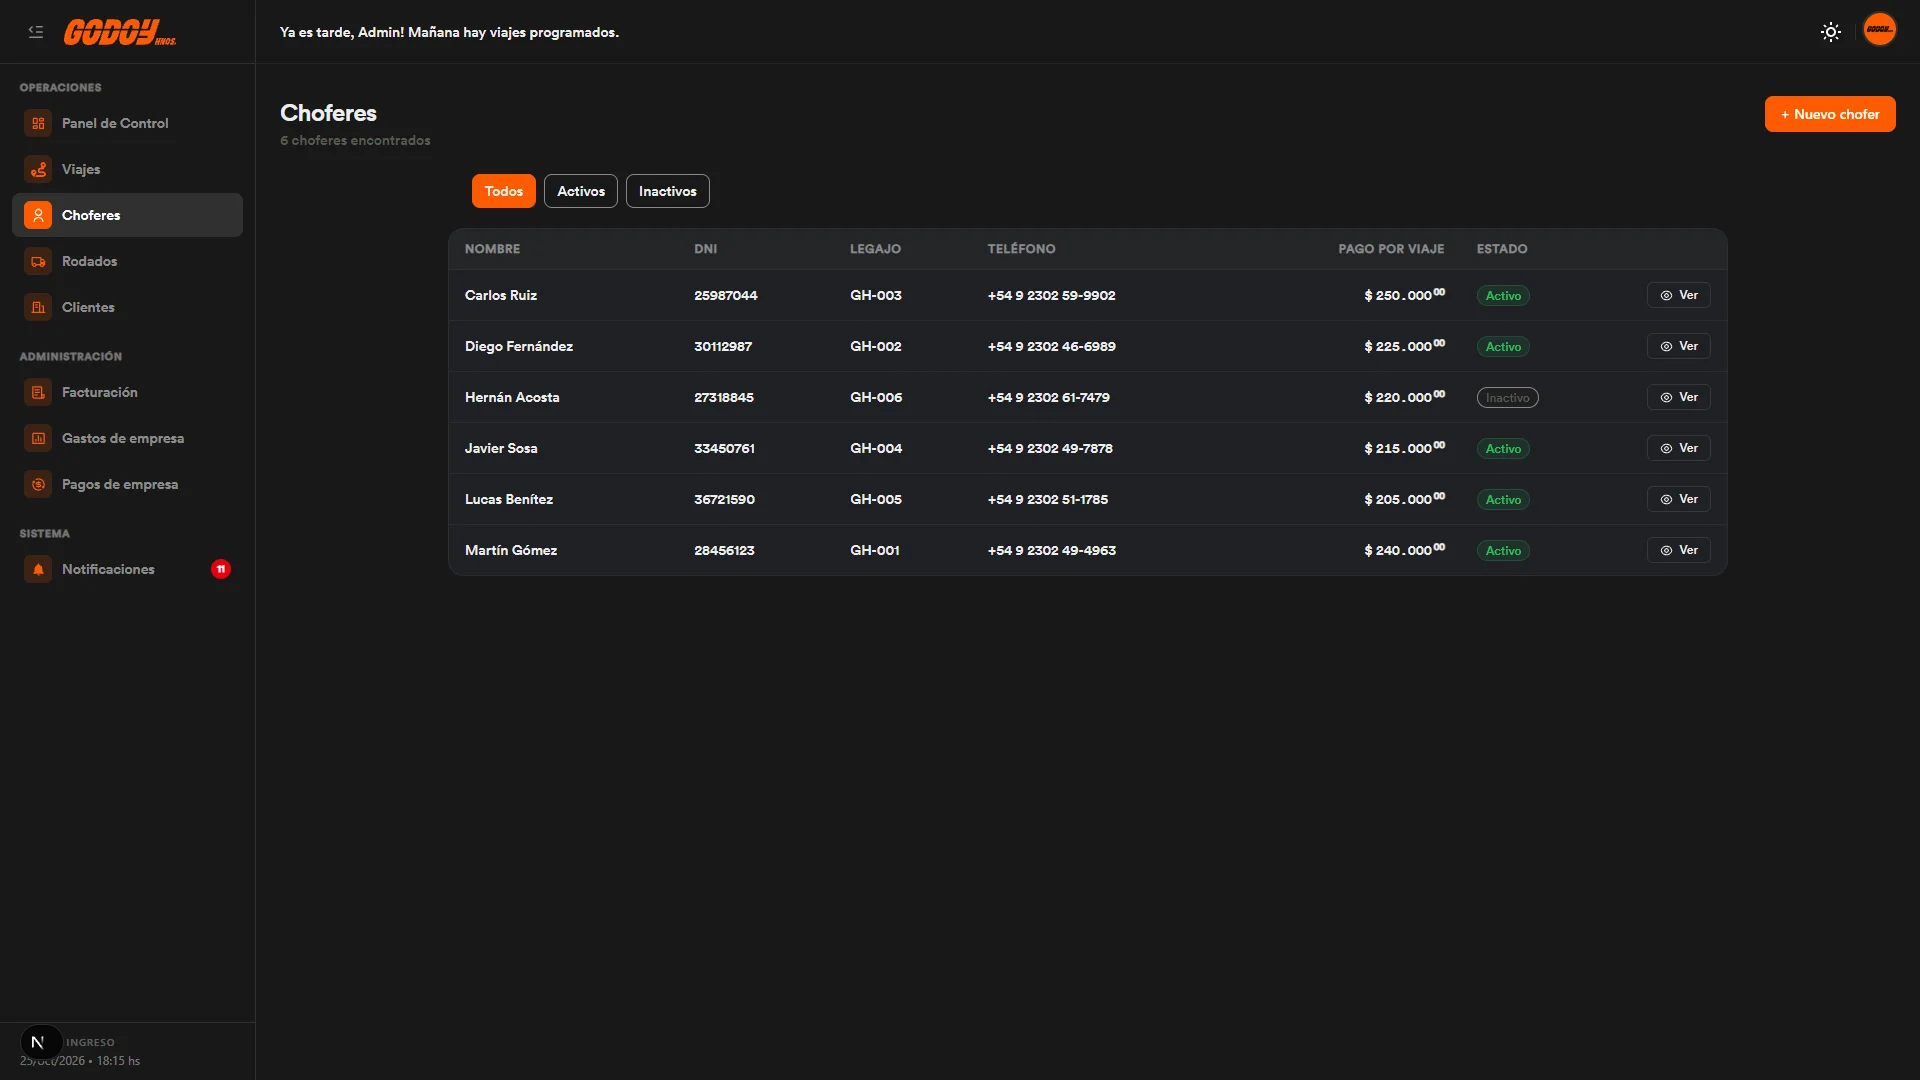Open Rodados truck icon in sidebar
The height and width of the screenshot is (1080, 1920).
pyautogui.click(x=38, y=261)
